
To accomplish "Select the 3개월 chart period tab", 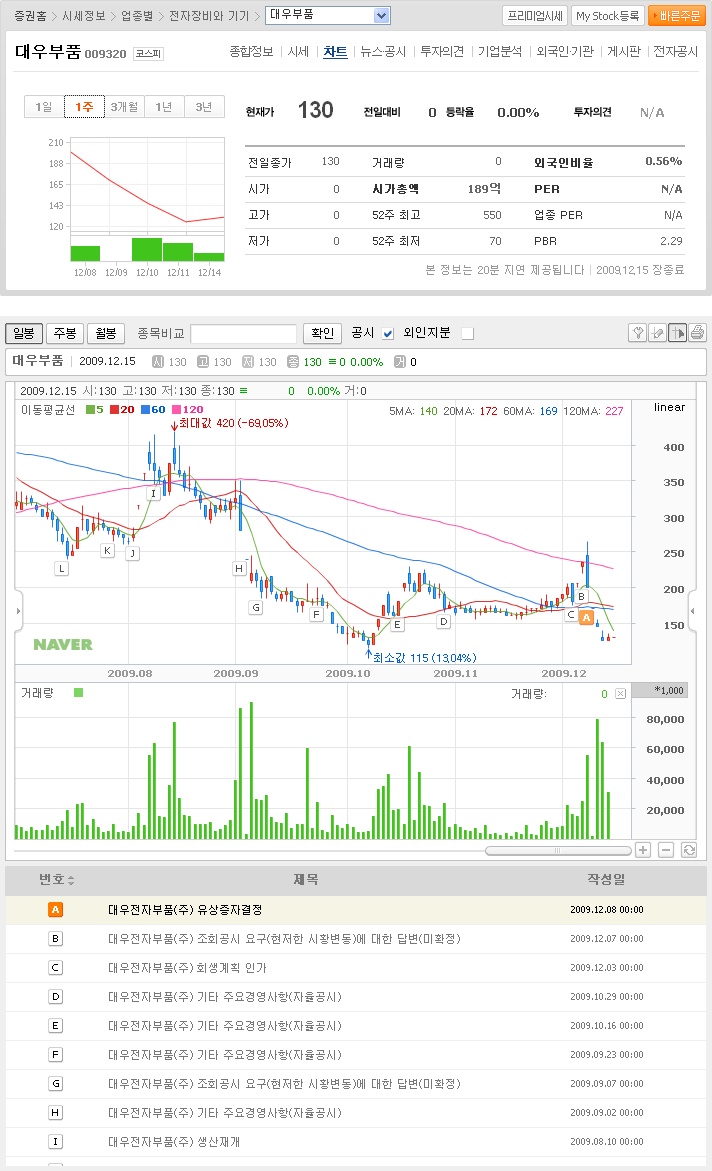I will (124, 107).
